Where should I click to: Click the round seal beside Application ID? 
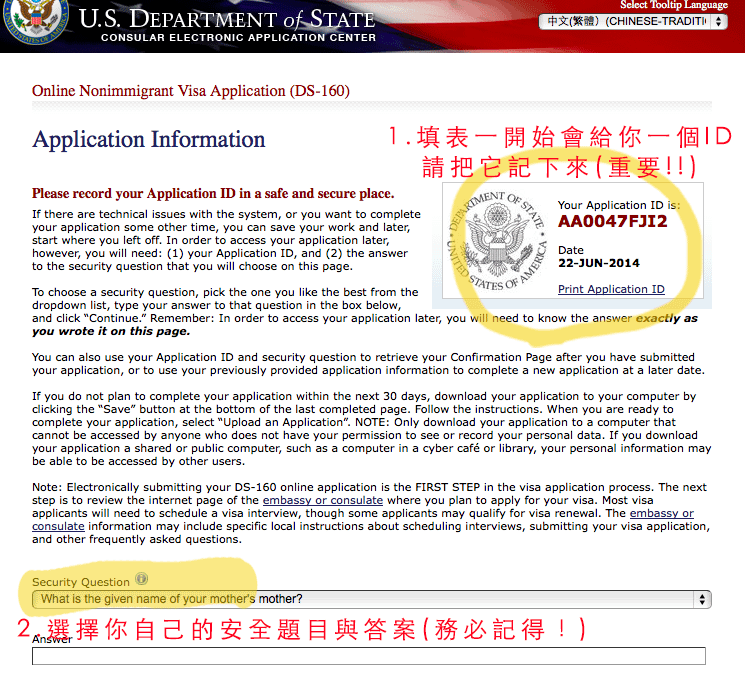click(x=497, y=240)
